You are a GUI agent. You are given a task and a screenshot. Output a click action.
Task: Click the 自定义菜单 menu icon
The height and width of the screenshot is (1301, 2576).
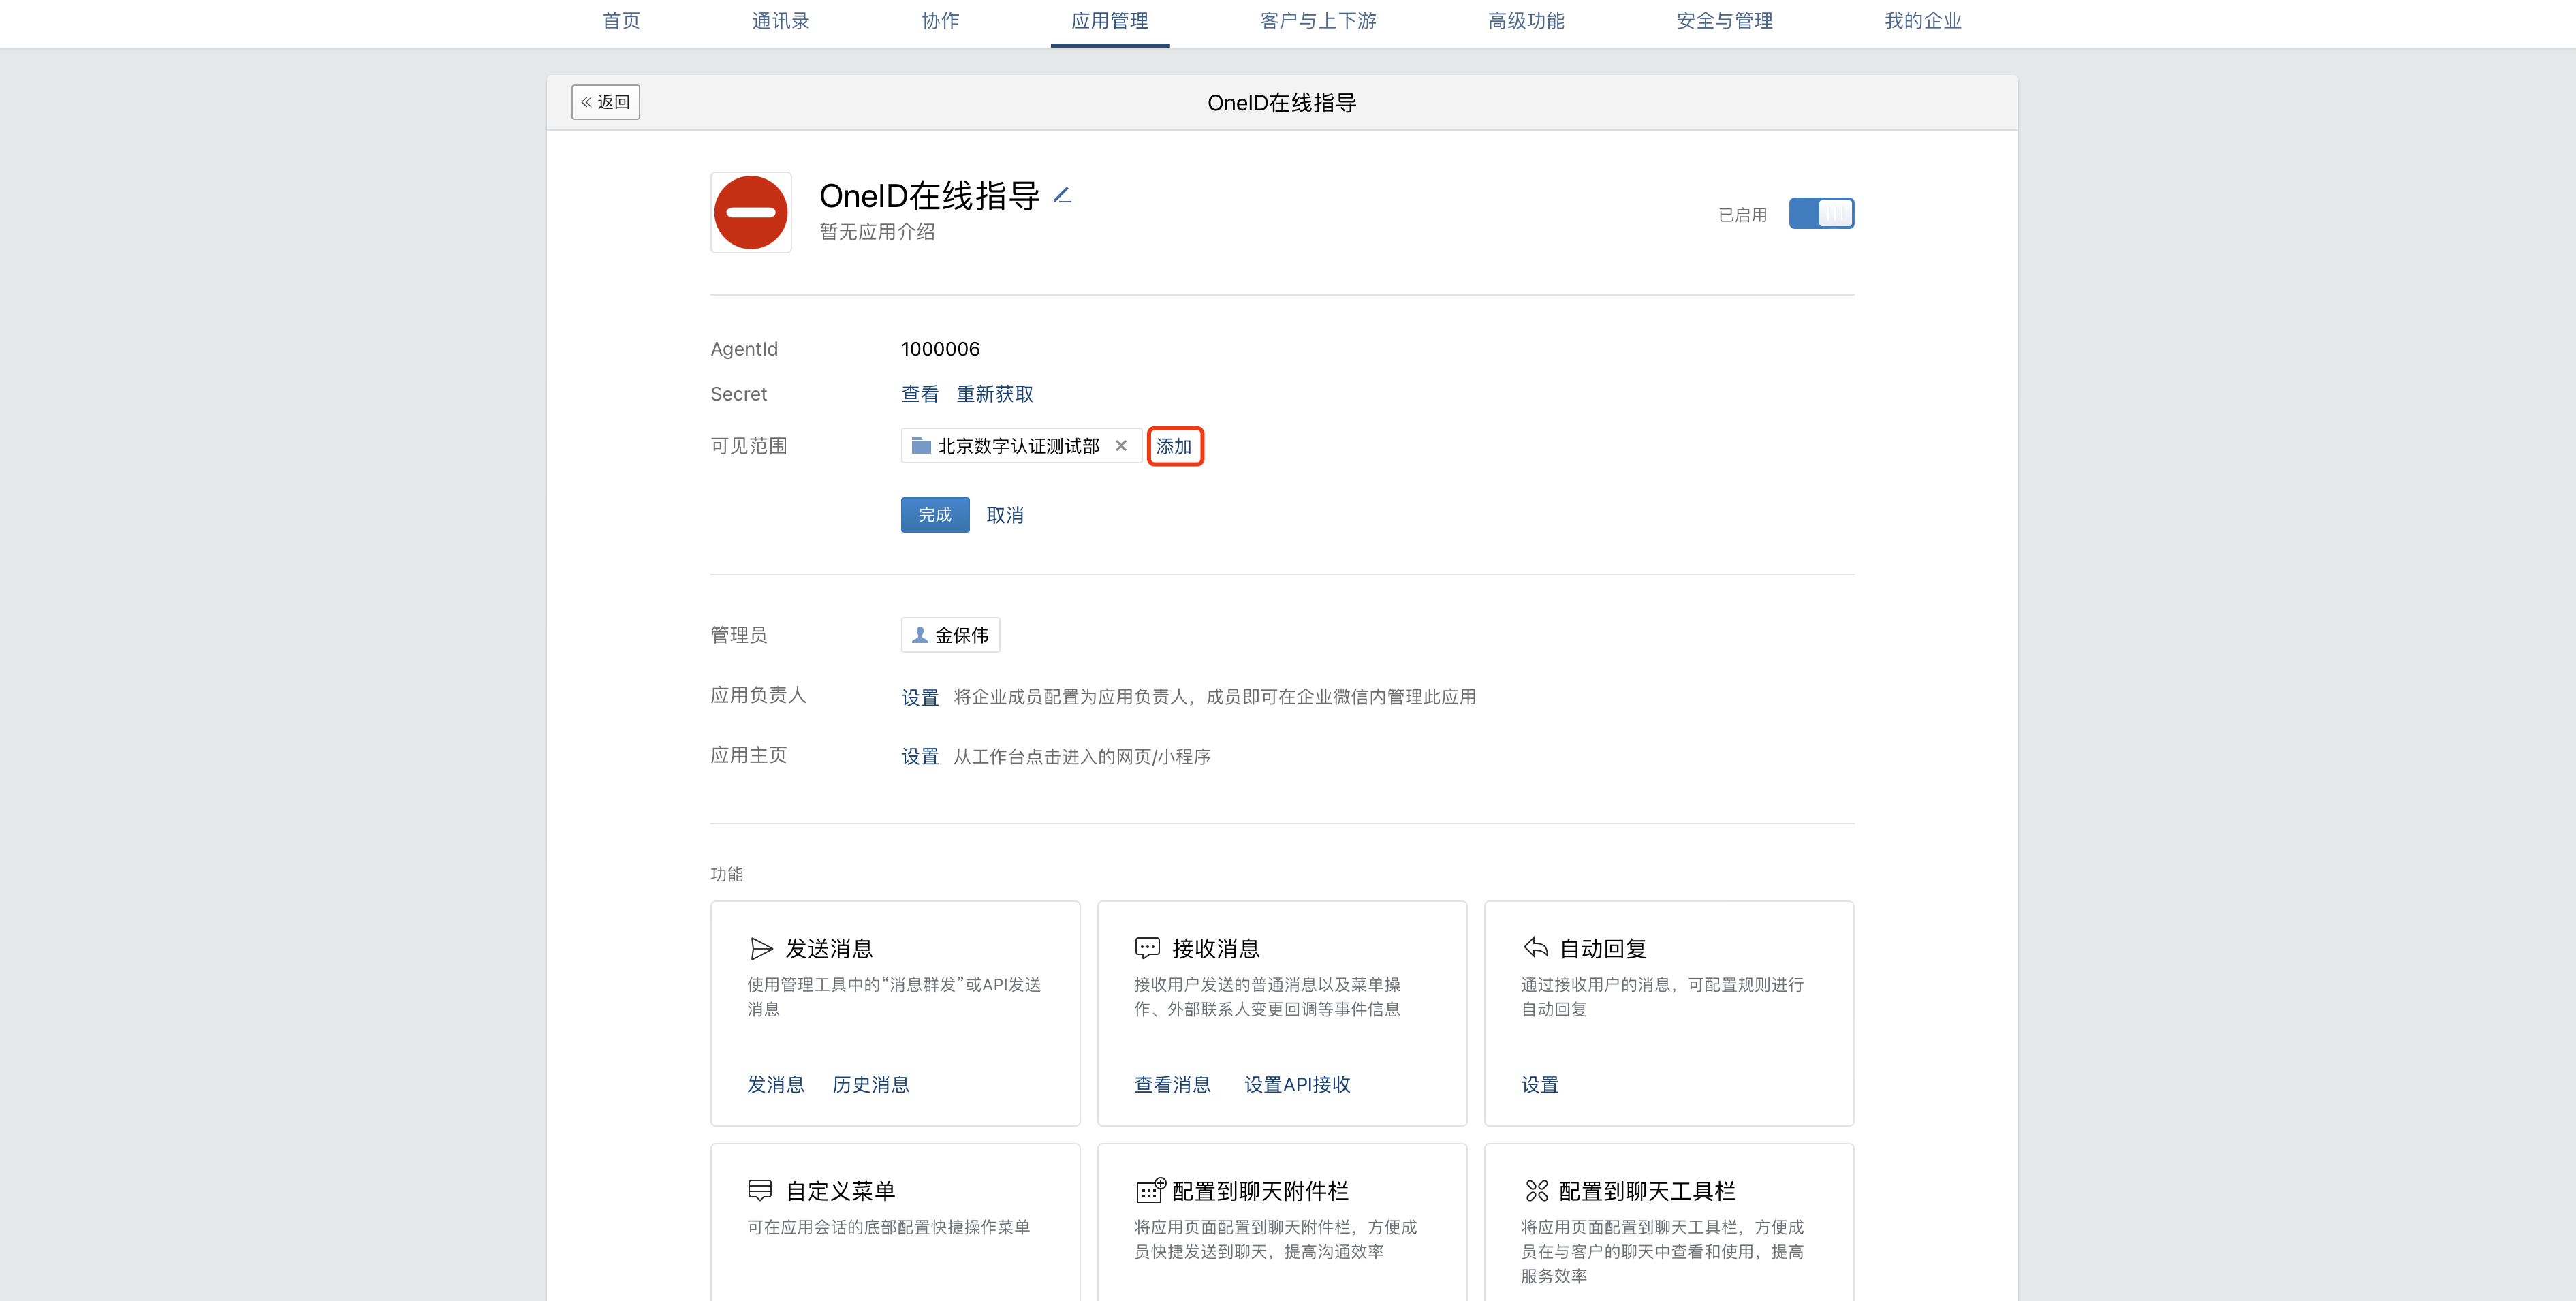click(760, 1190)
